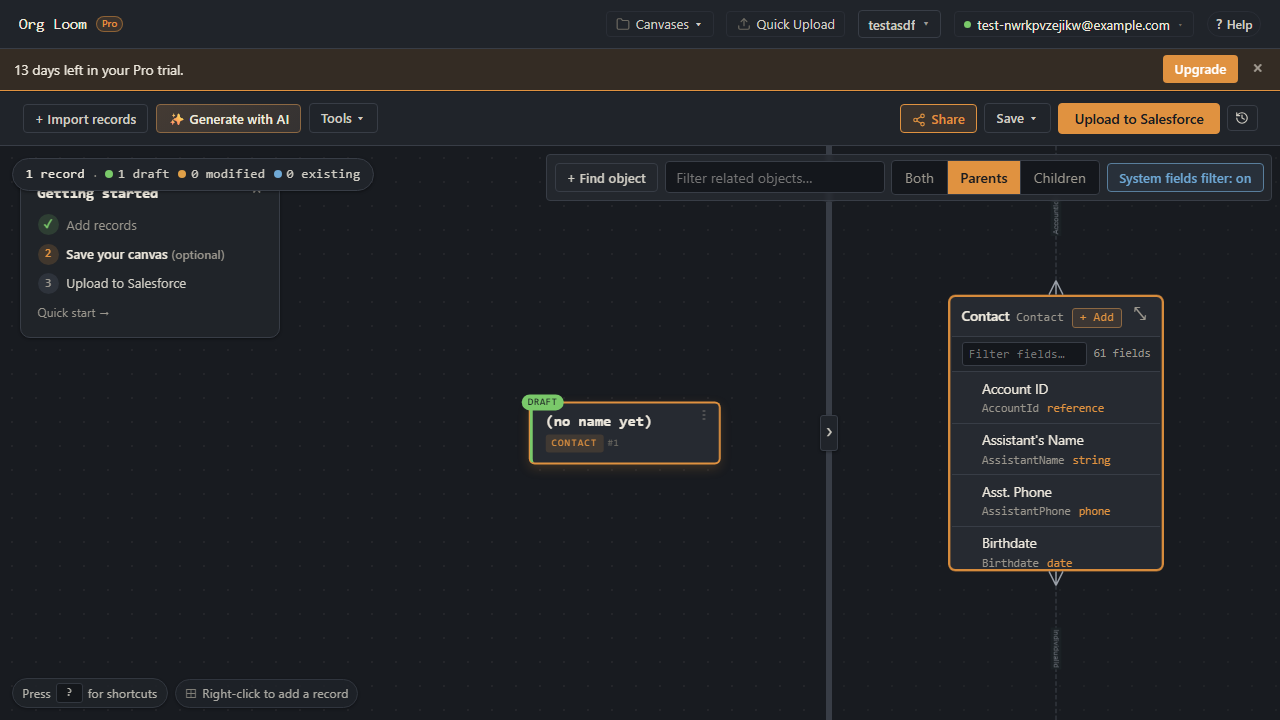
Task: Click the DRAFT badge on record card
Action: tap(542, 402)
